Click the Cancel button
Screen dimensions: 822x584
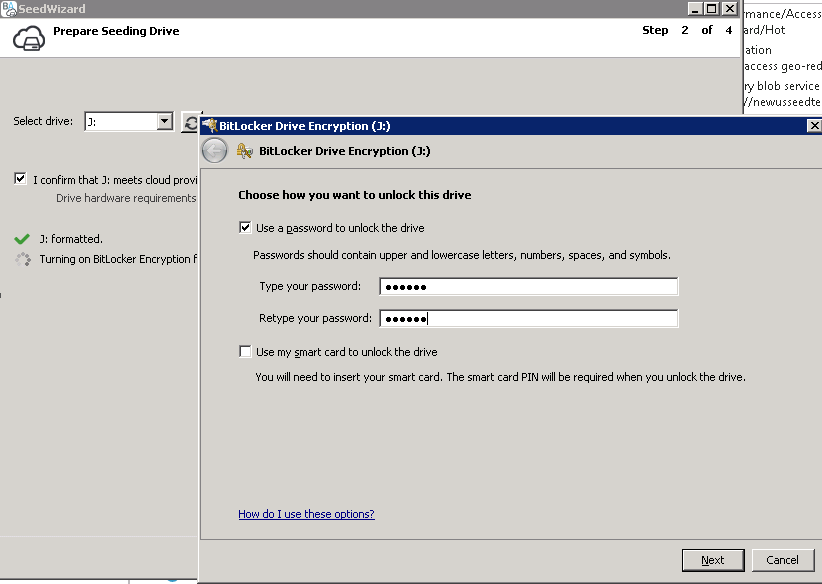[783, 560]
